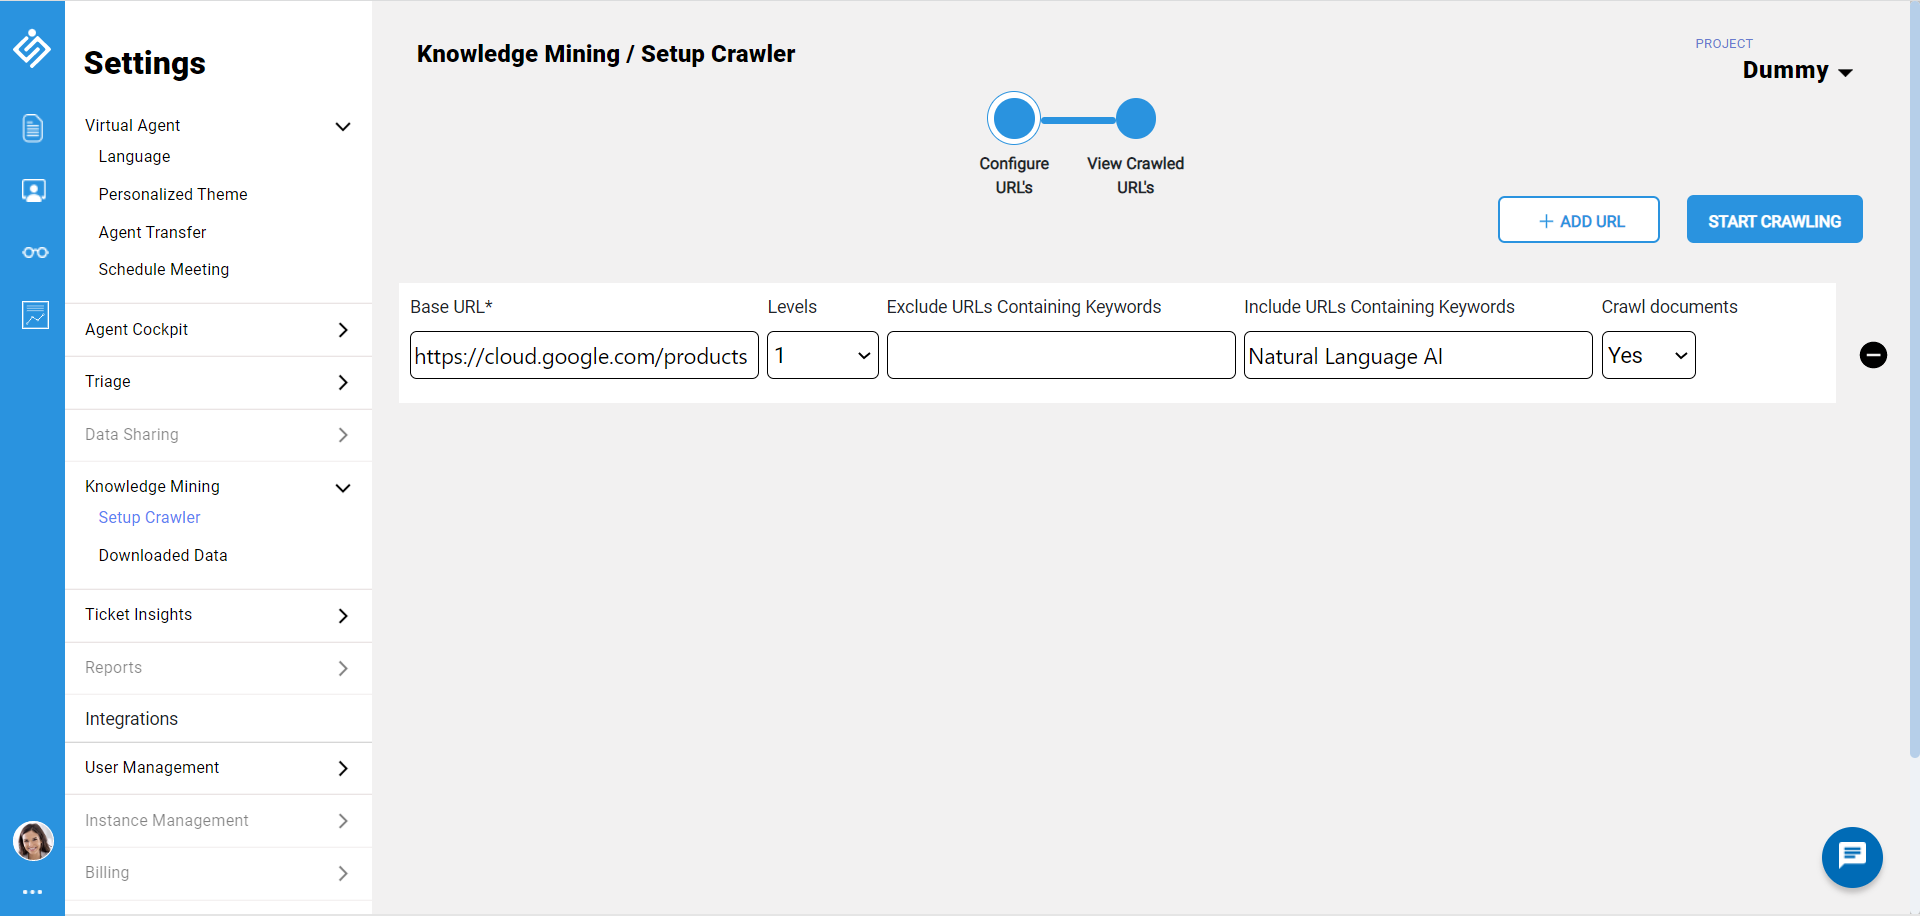Remove the URL row with the minus icon
The image size is (1920, 918).
[x=1873, y=355]
